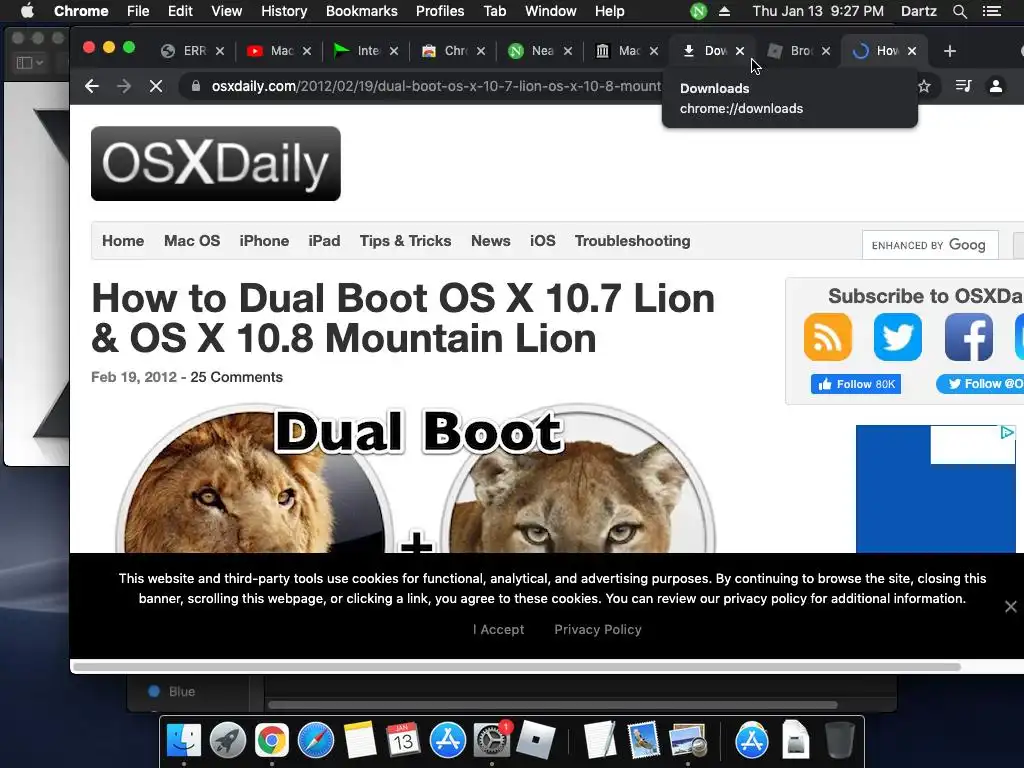Image resolution: width=1024 pixels, height=768 pixels.
Task: Open Control Center list icon in menu bar
Action: coord(991,12)
